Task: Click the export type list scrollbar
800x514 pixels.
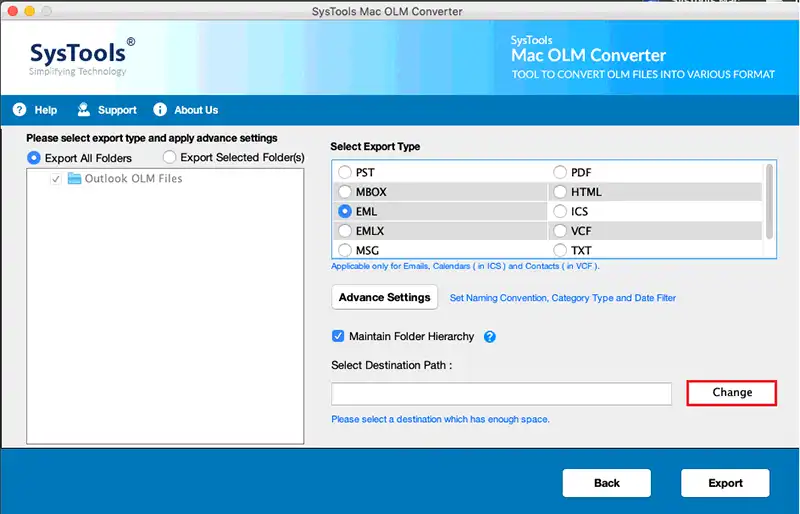Action: (769, 201)
